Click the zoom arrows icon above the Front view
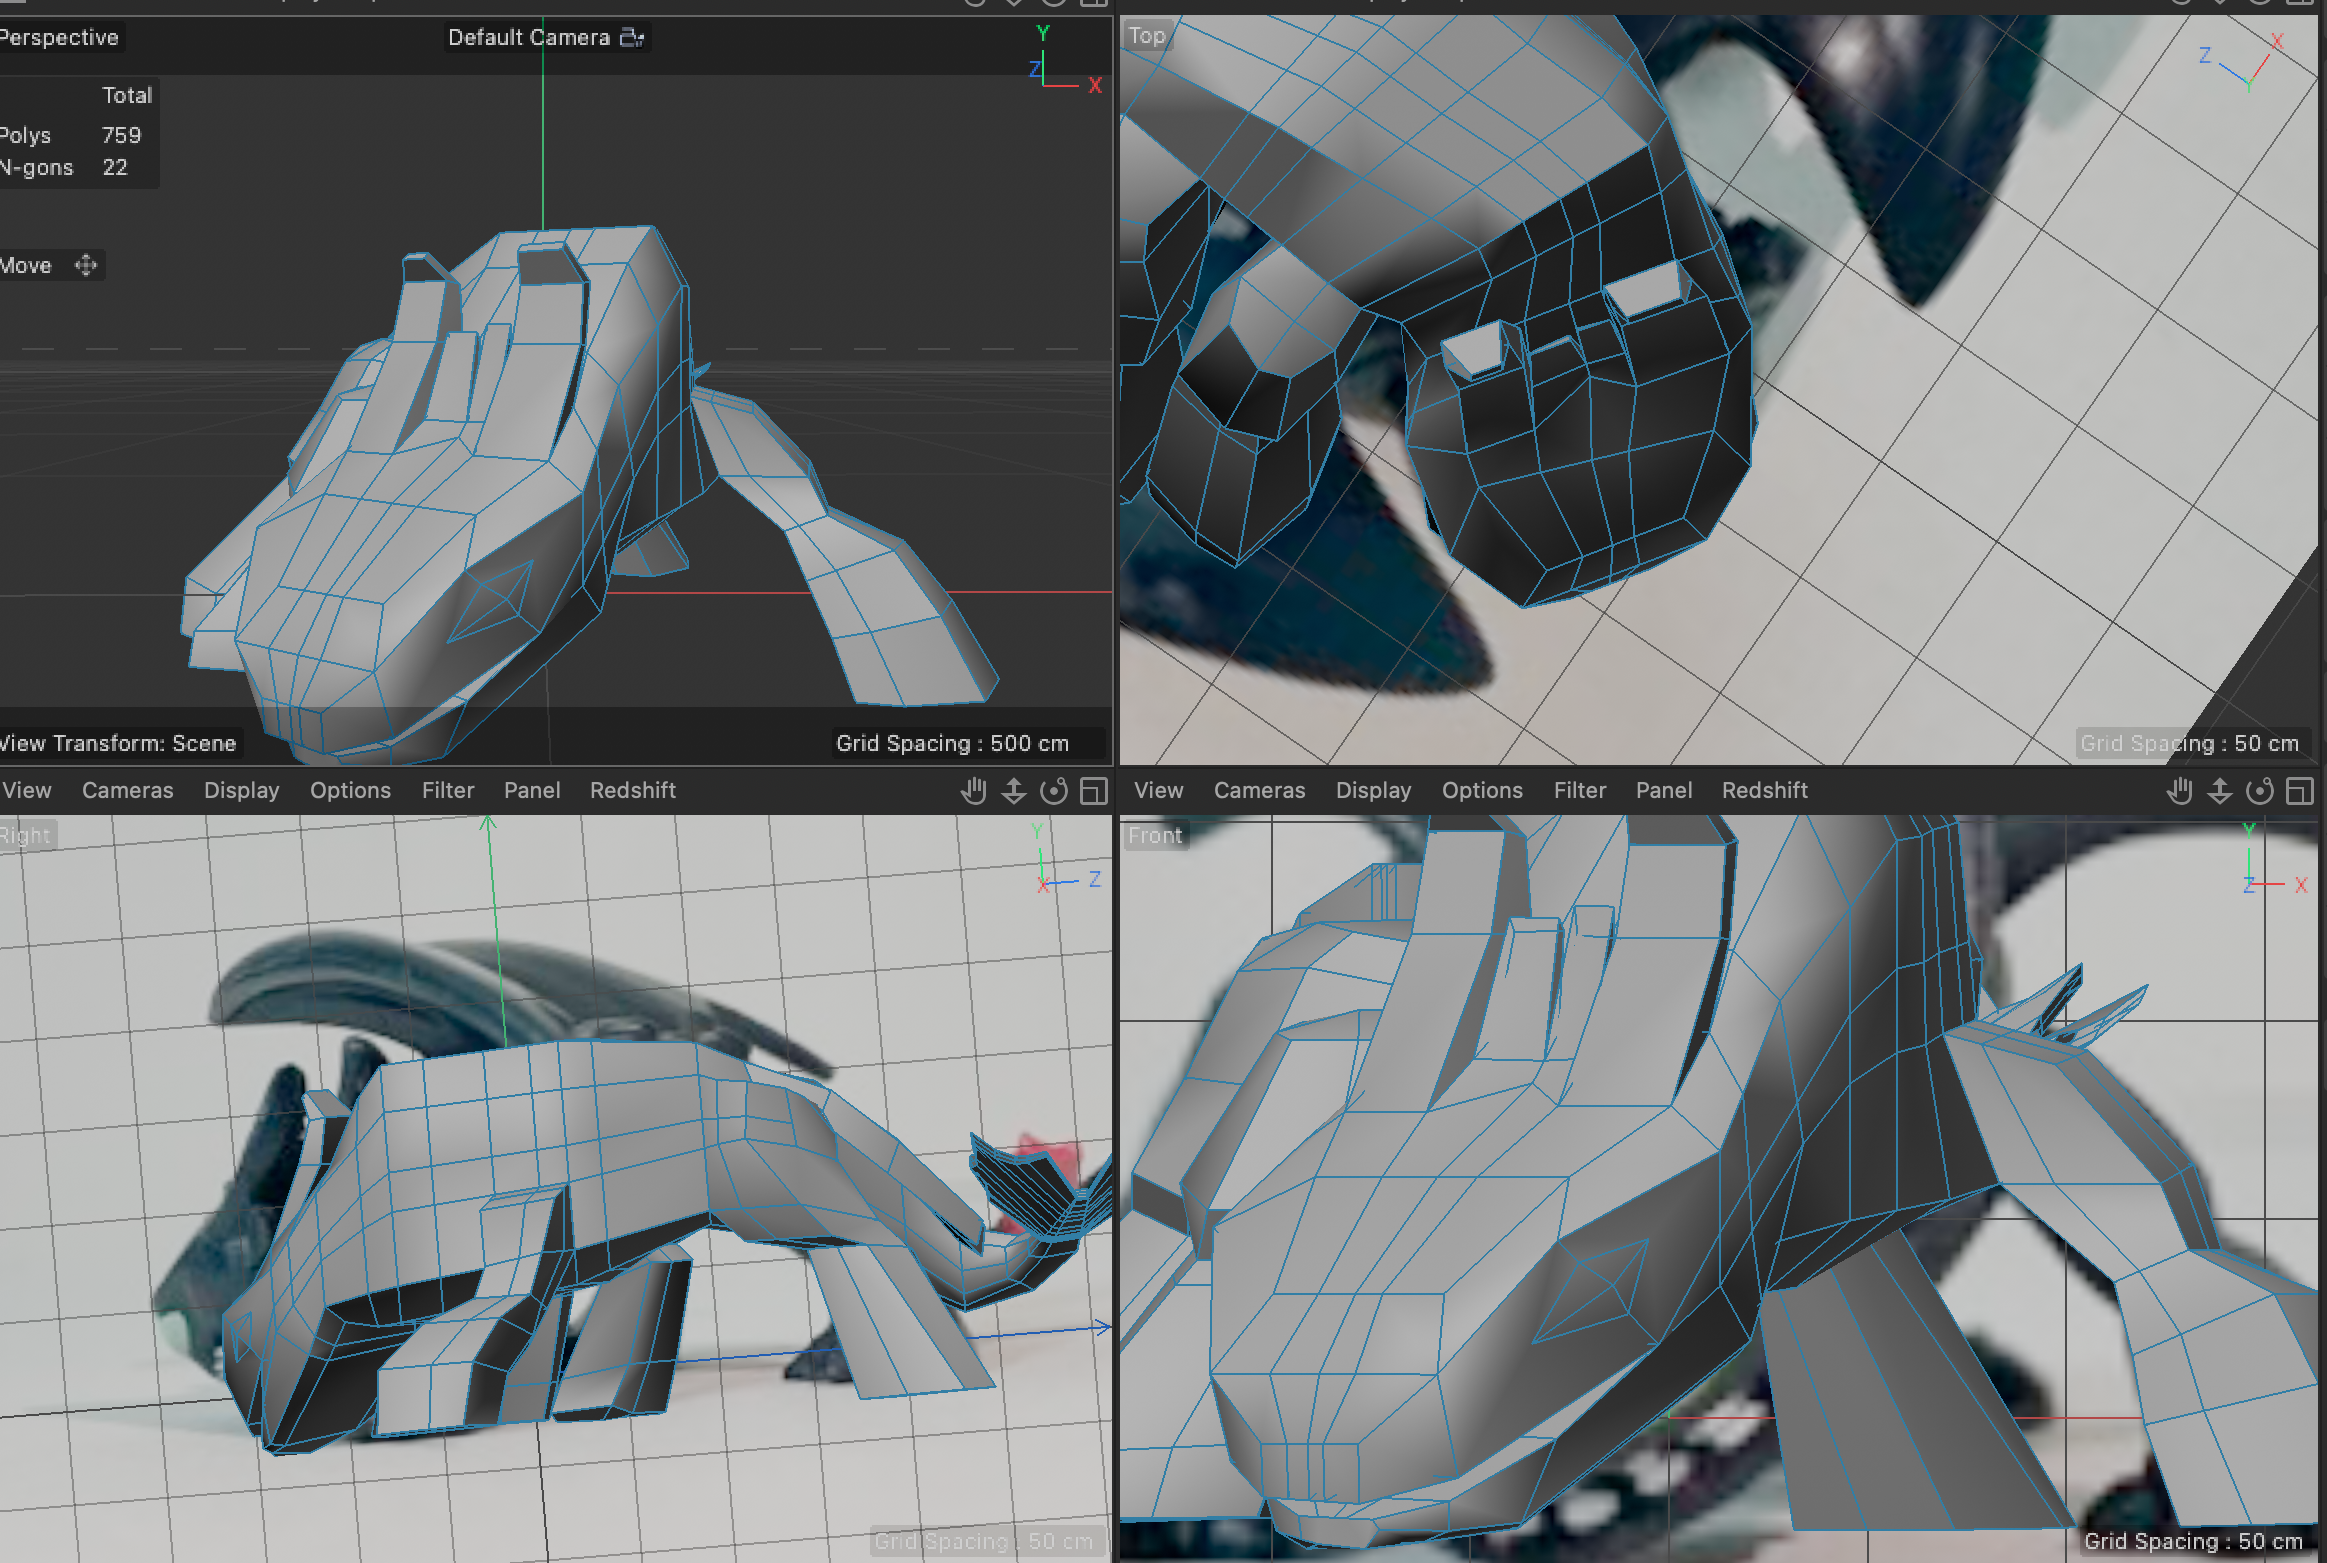 pyautogui.click(x=2221, y=790)
